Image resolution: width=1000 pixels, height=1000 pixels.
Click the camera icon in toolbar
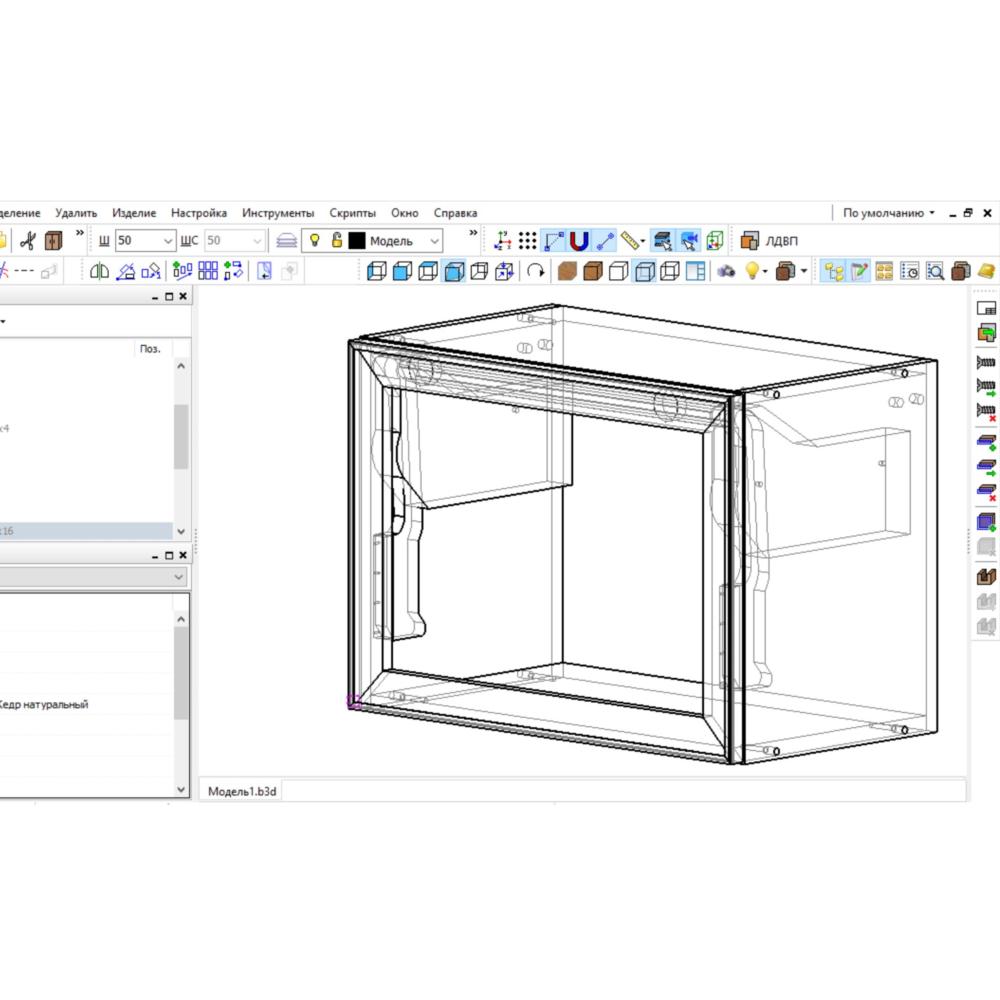(727, 271)
